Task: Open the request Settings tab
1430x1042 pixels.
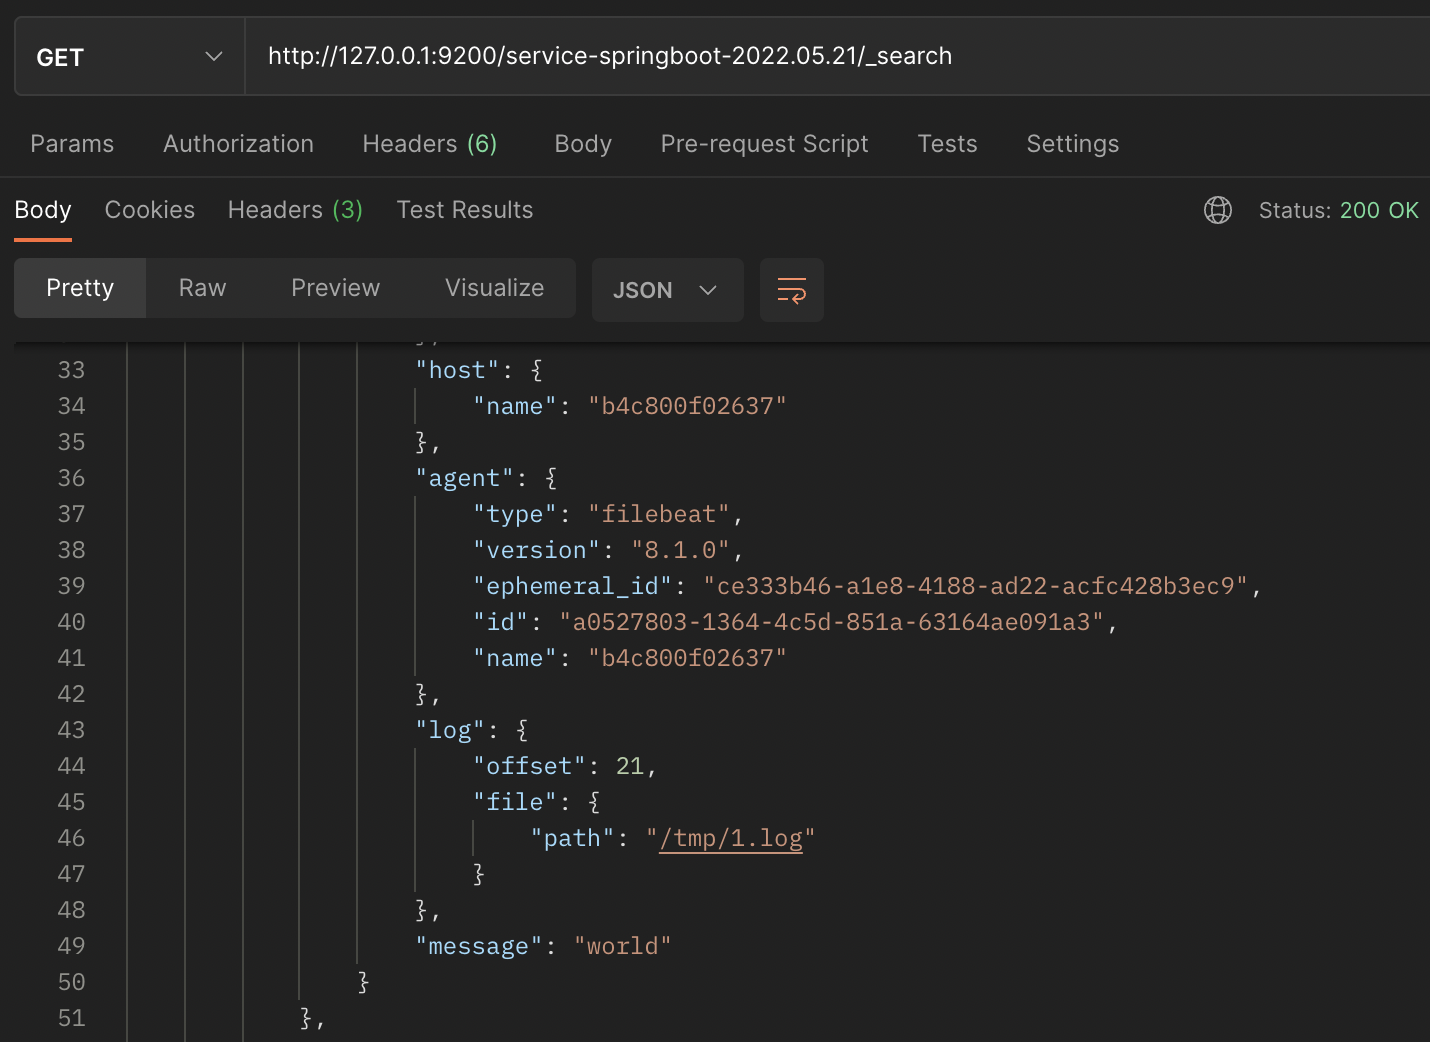Action: pos(1072,144)
